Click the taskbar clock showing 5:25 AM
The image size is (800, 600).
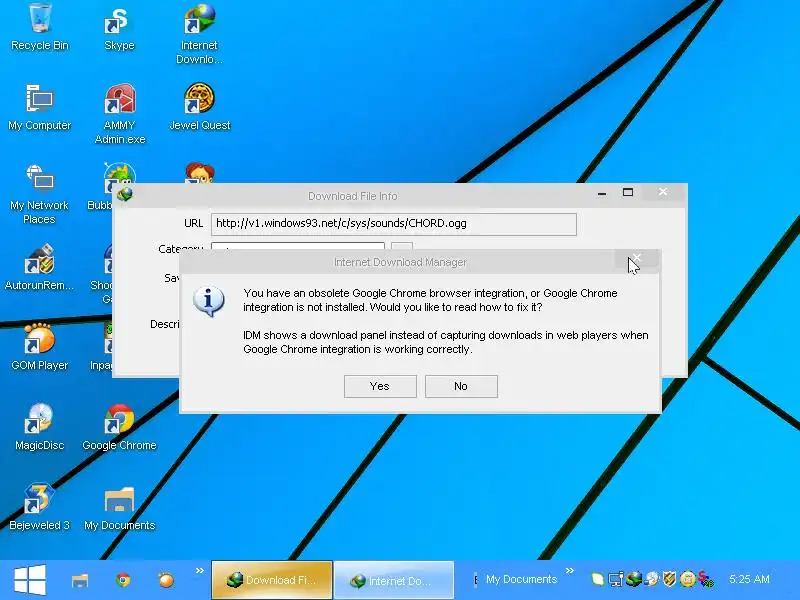coord(749,579)
